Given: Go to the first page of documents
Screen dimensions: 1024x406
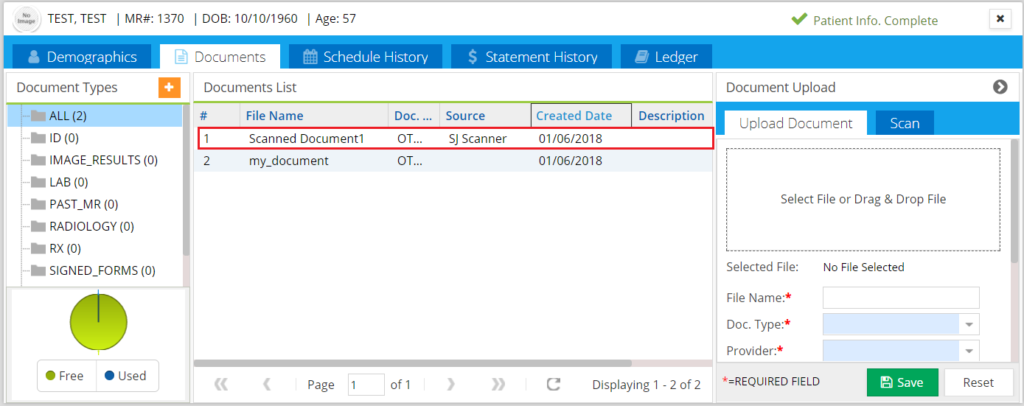Looking at the screenshot, I should [221, 384].
